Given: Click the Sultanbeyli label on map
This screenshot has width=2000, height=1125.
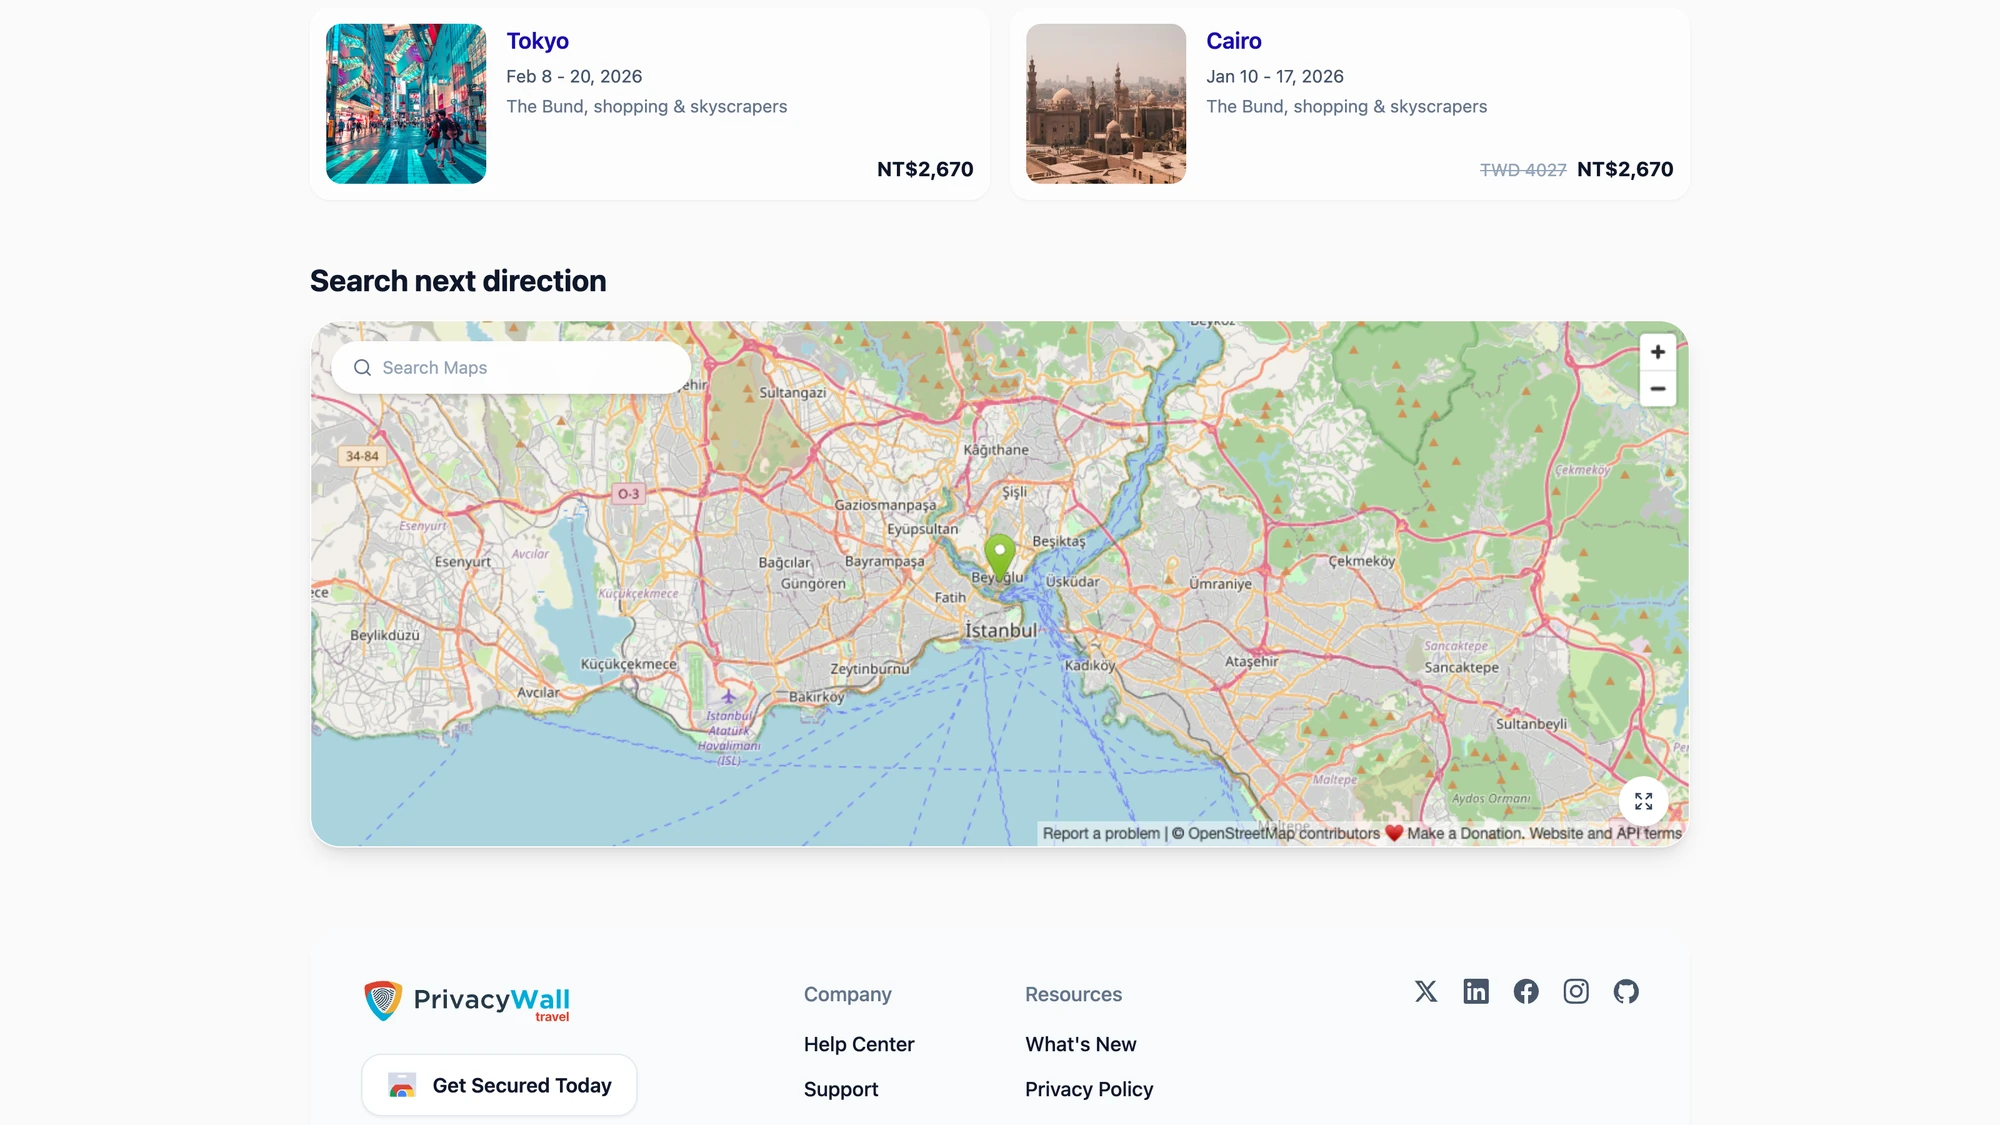Looking at the screenshot, I should point(1531,724).
